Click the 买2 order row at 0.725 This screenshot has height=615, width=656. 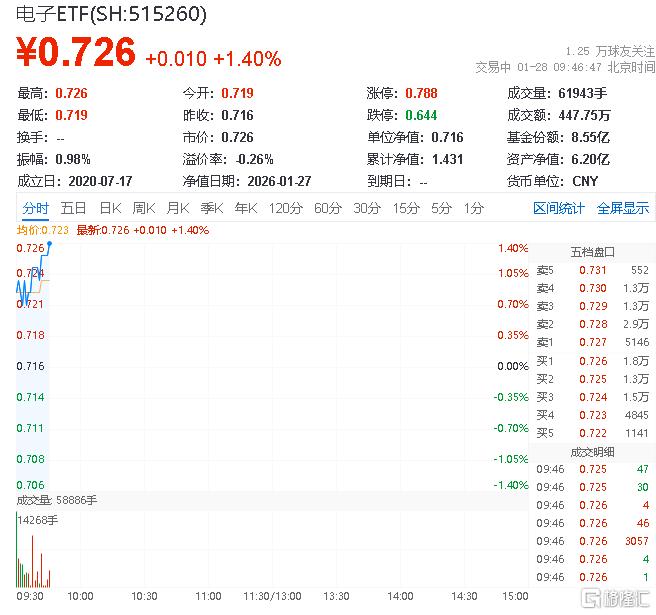(592, 379)
